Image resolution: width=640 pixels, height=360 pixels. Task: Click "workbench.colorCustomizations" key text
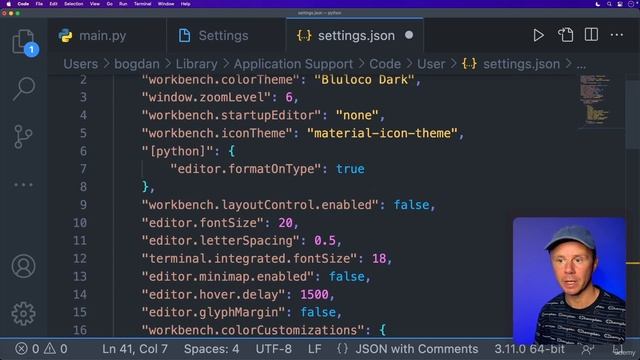[253, 330]
